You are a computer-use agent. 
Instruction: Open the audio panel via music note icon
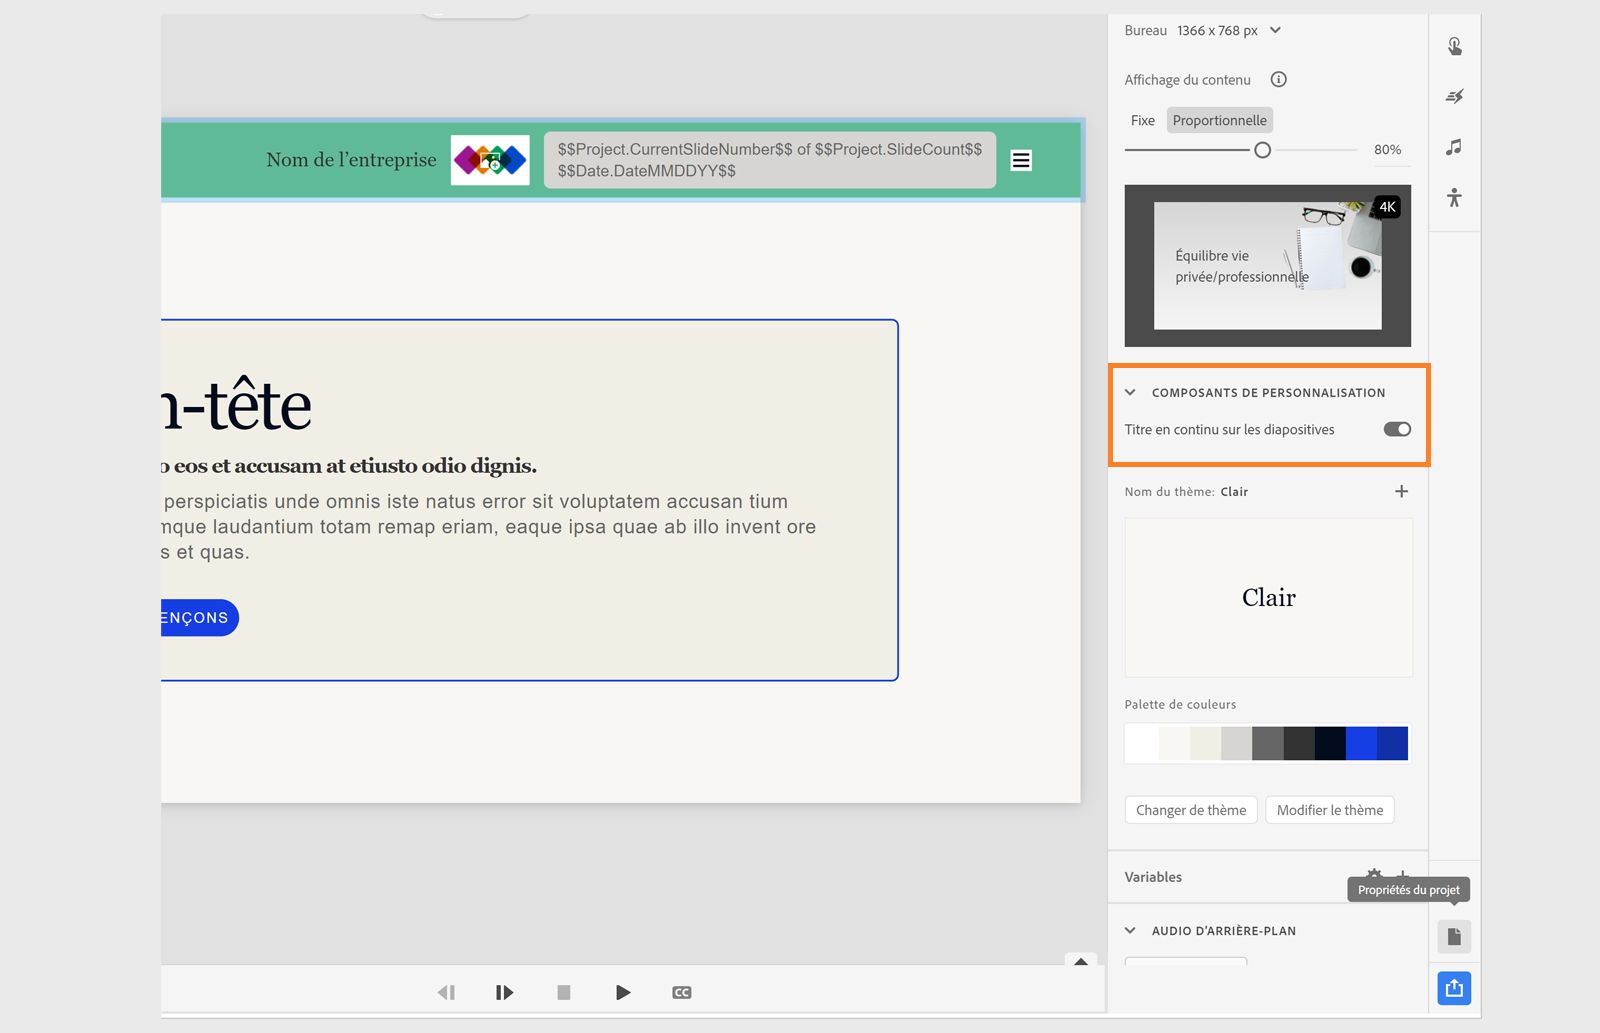click(x=1454, y=147)
